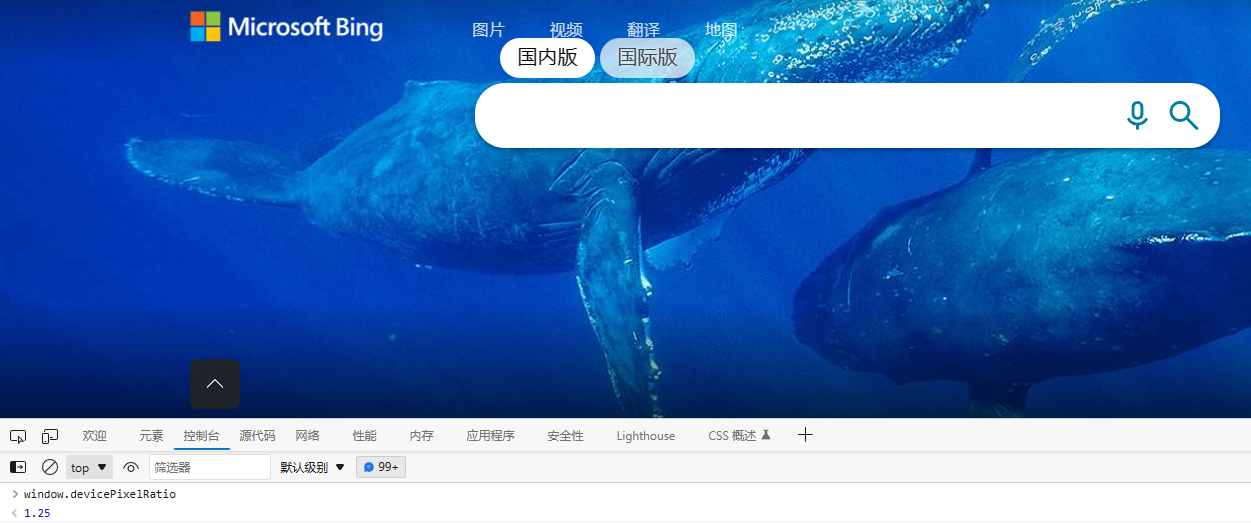The image size is (1251, 523).
Task: Click the Microsoft Bing logo
Action: coord(287,27)
